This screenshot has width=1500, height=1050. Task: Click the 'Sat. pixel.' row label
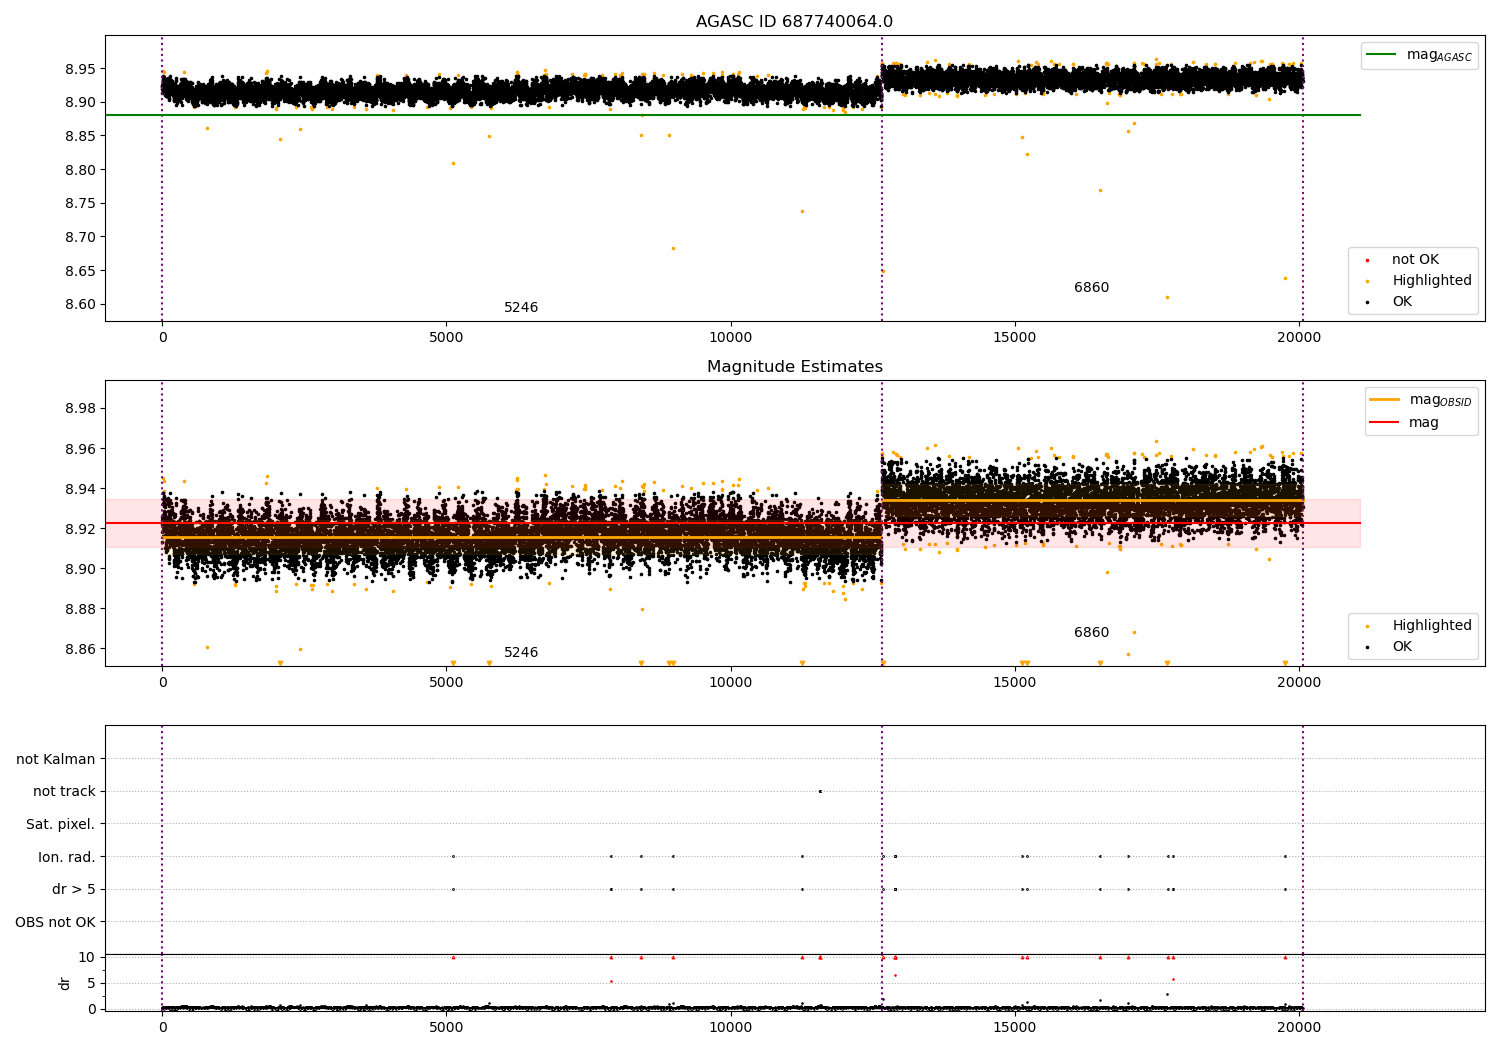tap(60, 825)
